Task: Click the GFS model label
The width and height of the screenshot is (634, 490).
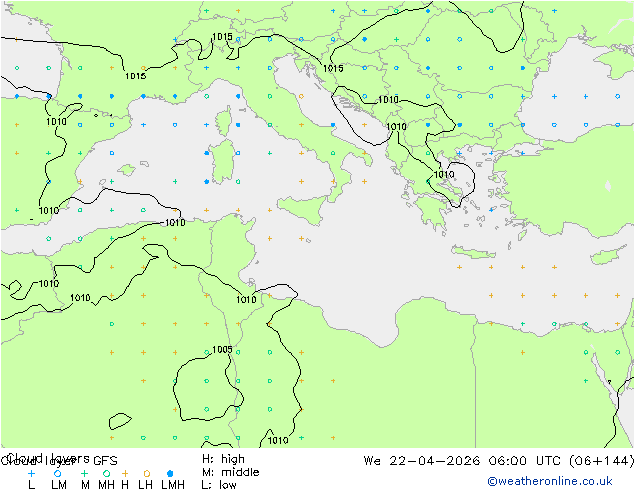Action: [105, 461]
